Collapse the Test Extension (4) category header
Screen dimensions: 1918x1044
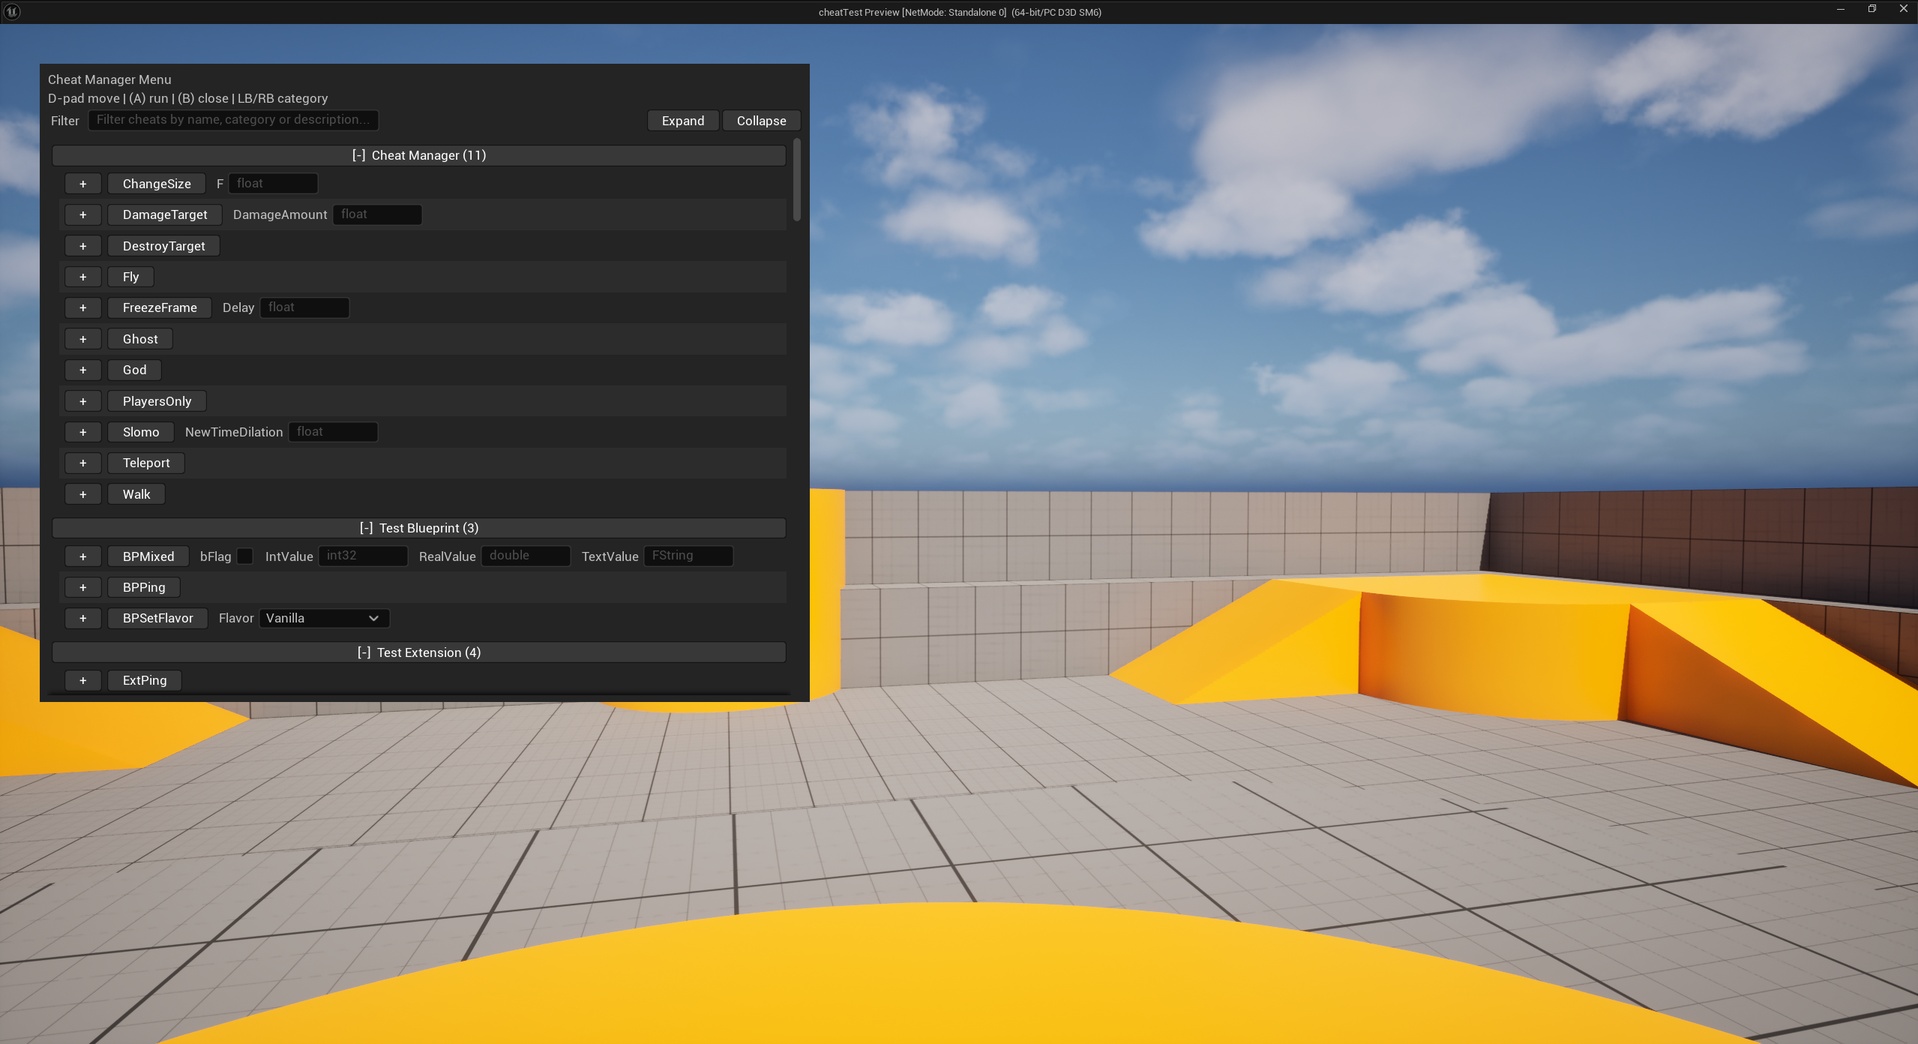[x=419, y=652]
